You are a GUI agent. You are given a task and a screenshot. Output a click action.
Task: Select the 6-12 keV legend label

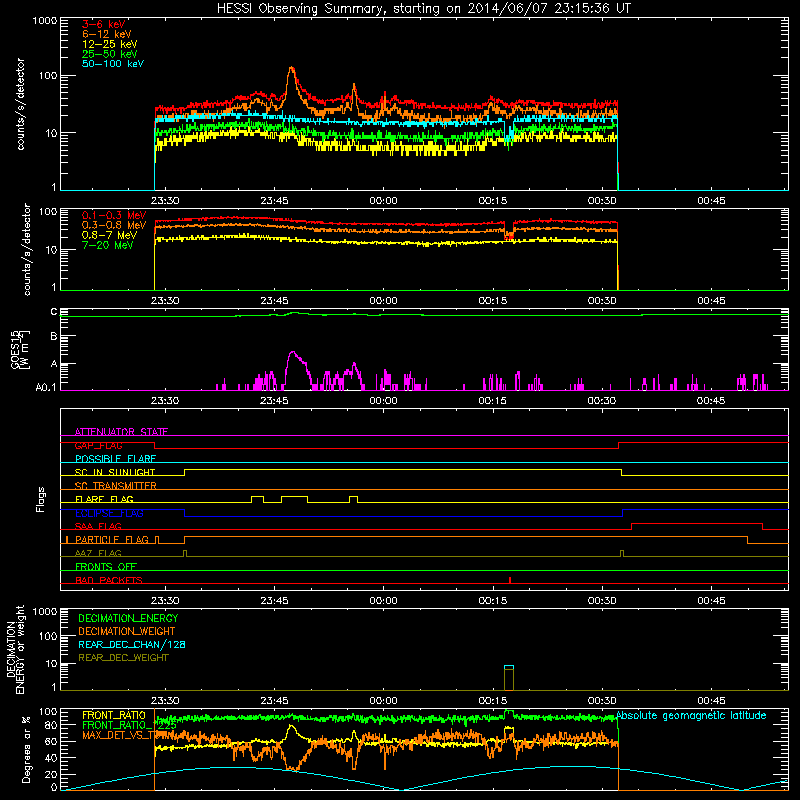pos(107,34)
